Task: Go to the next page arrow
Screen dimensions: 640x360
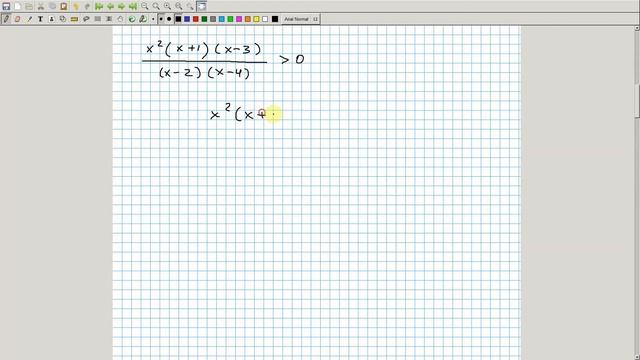Action: [122, 7]
